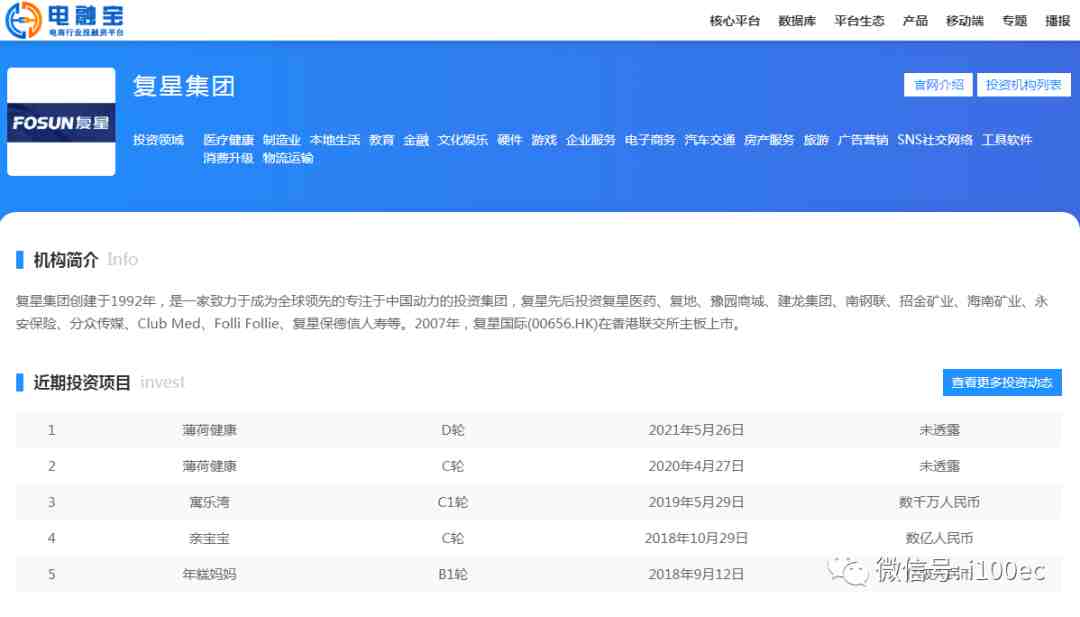Open the 产品 menu
The width and height of the screenshot is (1080, 617).
pyautogui.click(x=915, y=21)
